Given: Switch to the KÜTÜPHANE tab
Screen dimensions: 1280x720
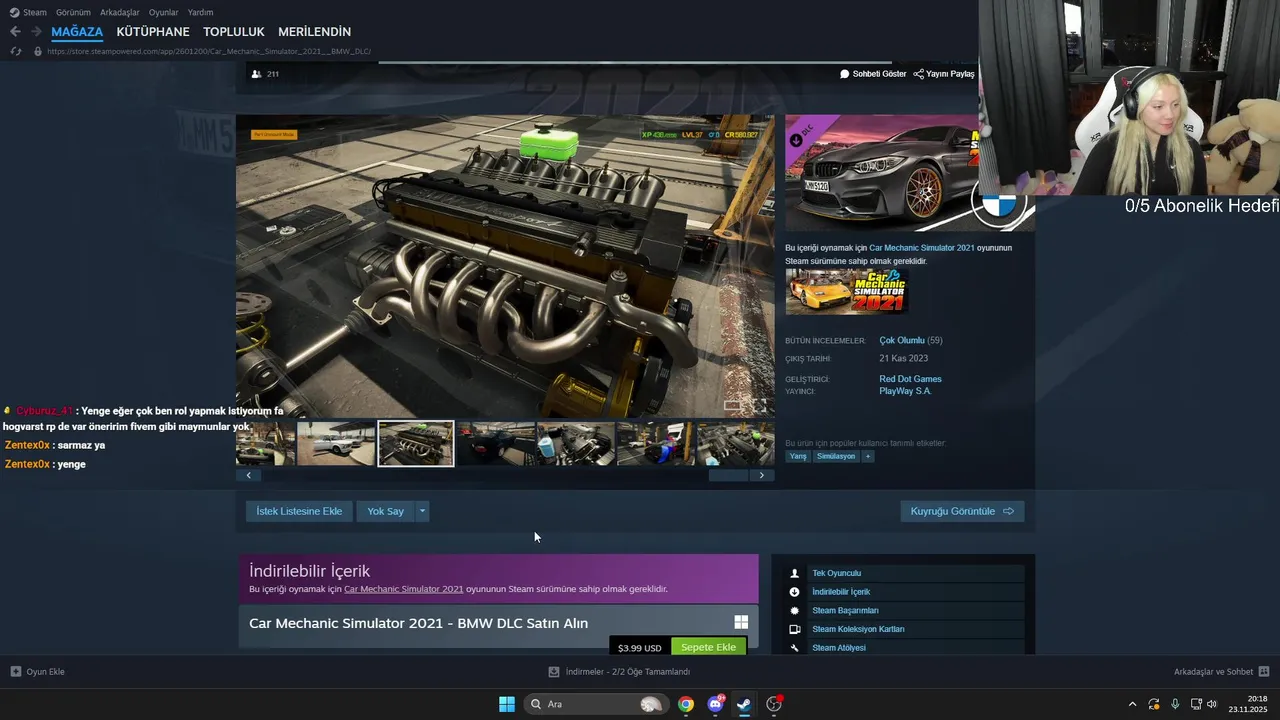Looking at the screenshot, I should (x=153, y=32).
